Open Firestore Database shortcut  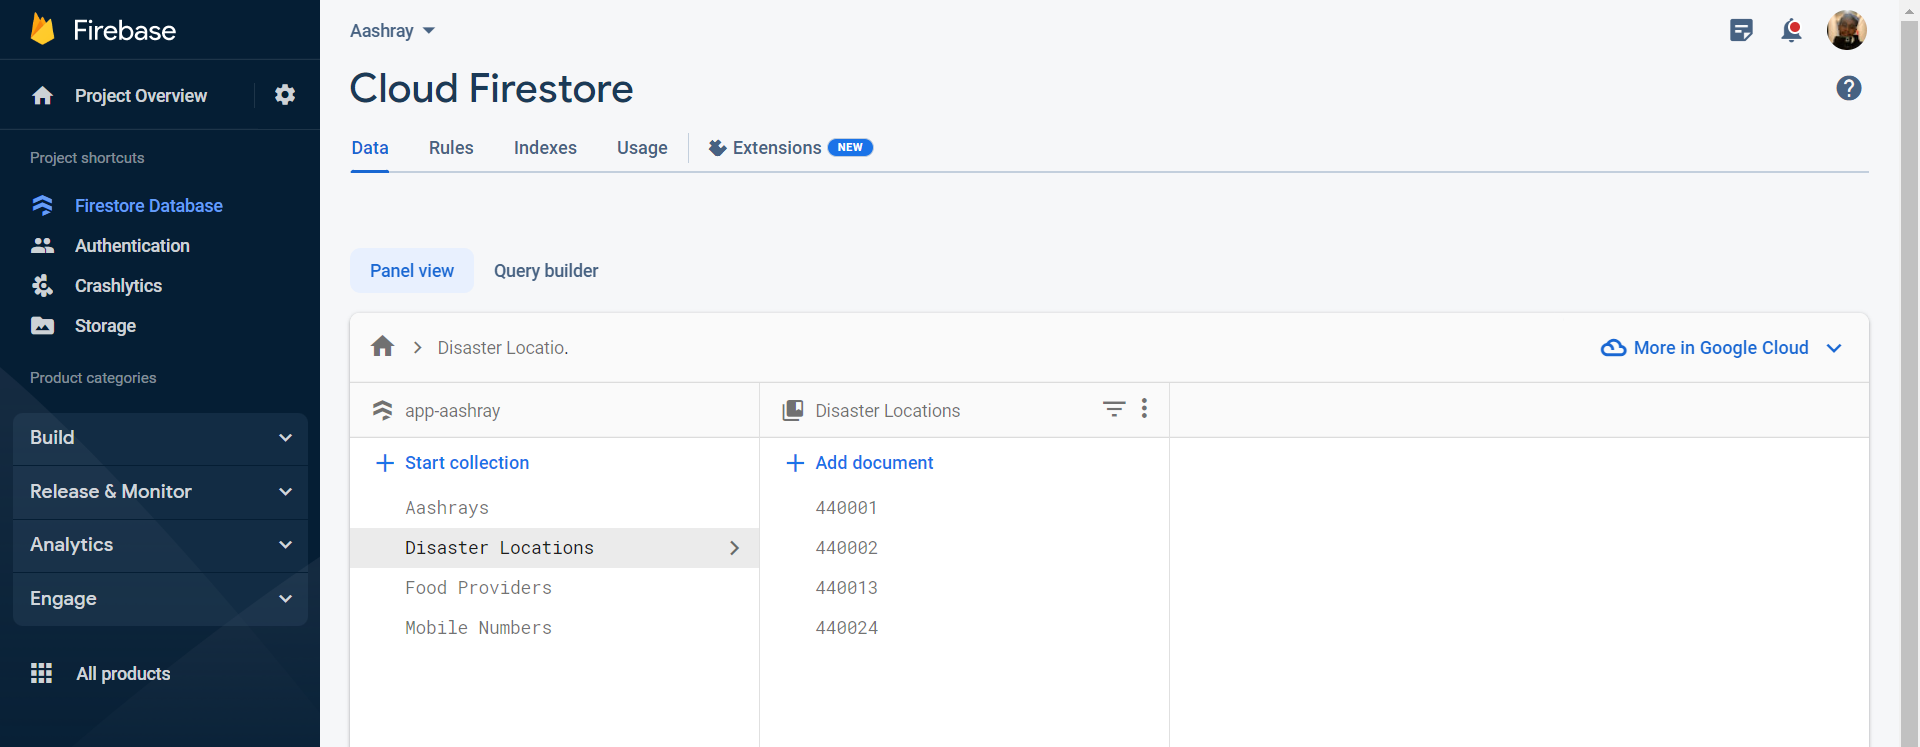click(x=149, y=206)
